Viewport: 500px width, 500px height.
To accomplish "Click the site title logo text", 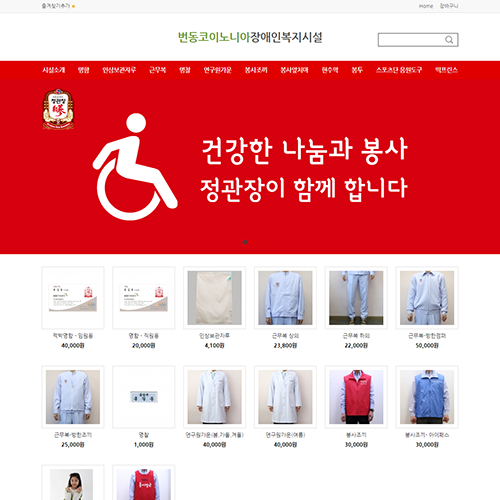I will [x=250, y=37].
